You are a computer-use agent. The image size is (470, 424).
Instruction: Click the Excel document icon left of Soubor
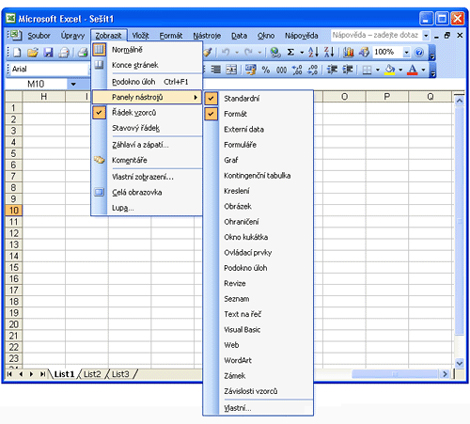15,35
